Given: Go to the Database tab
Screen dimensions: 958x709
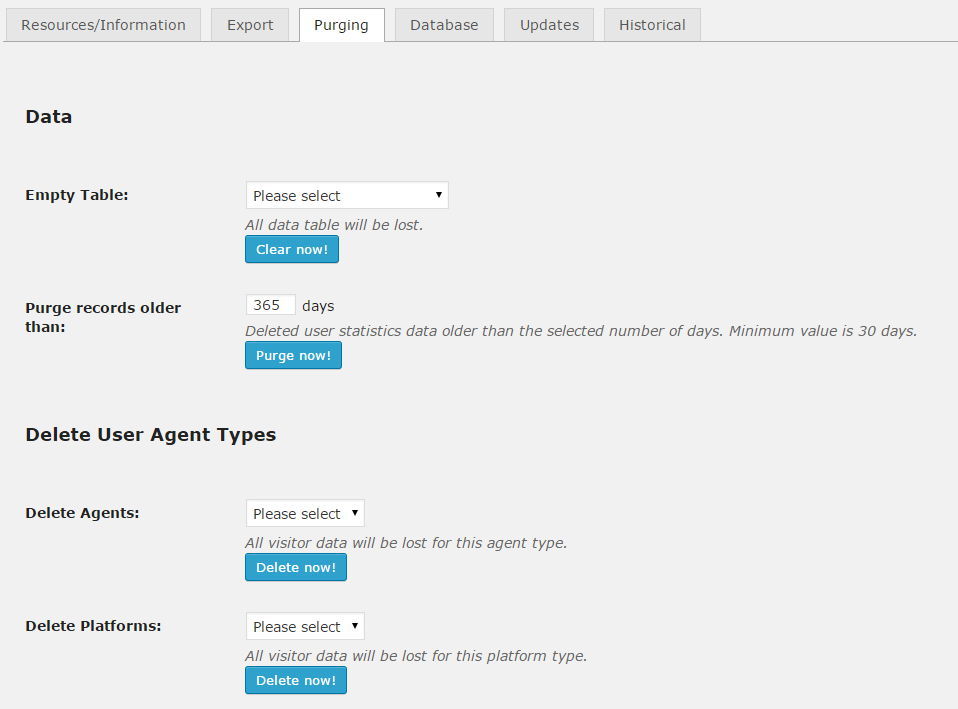Looking at the screenshot, I should click(x=444, y=25).
